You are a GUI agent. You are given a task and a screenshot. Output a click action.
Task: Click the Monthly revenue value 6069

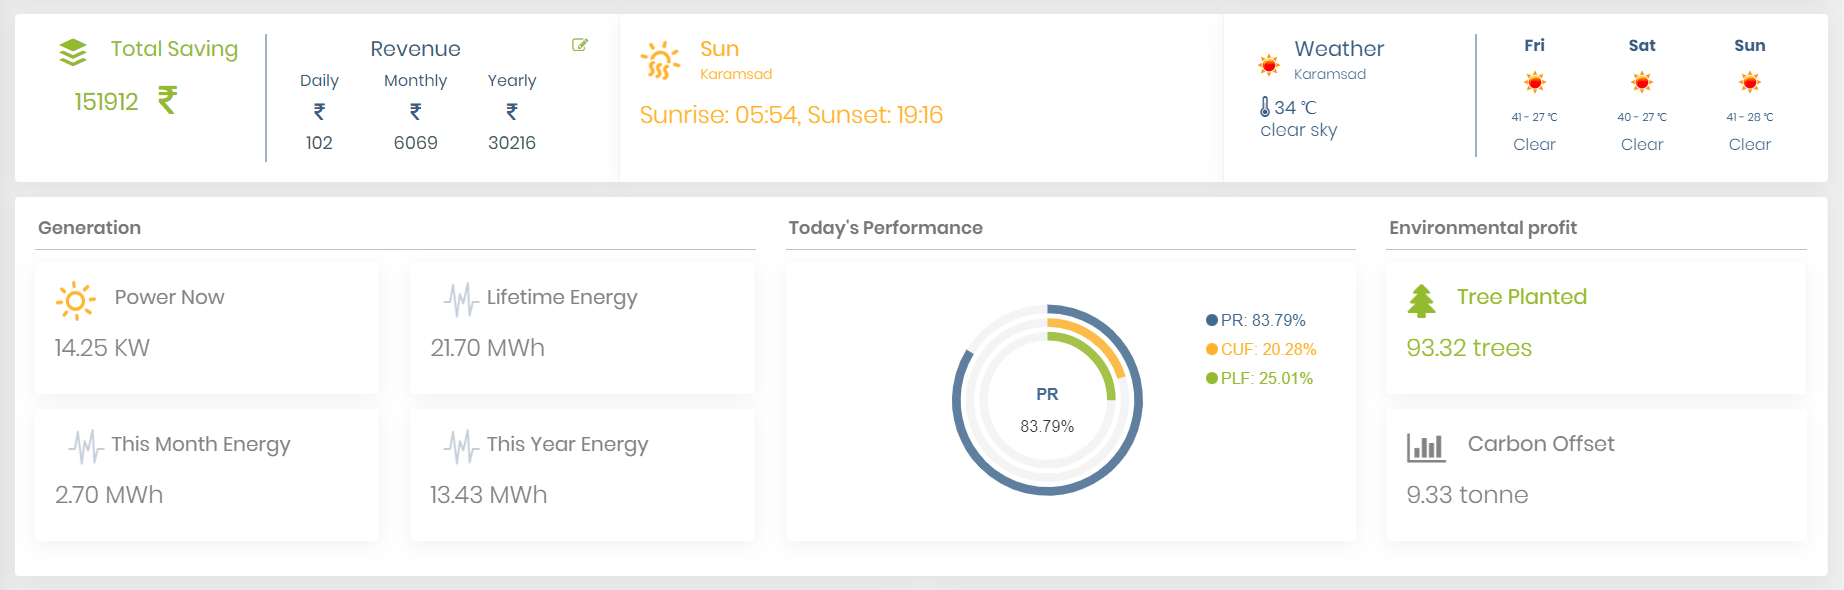point(415,143)
